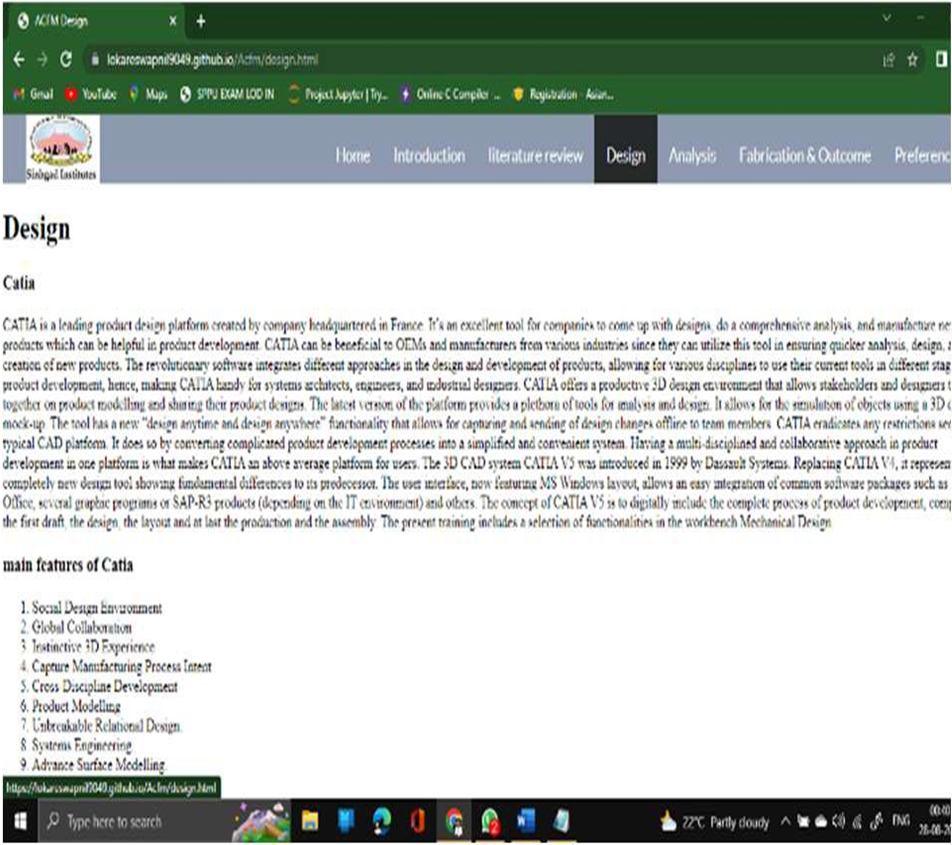Open Online C Compiler bookmark
This screenshot has width=952, height=845.
[x=450, y=94]
